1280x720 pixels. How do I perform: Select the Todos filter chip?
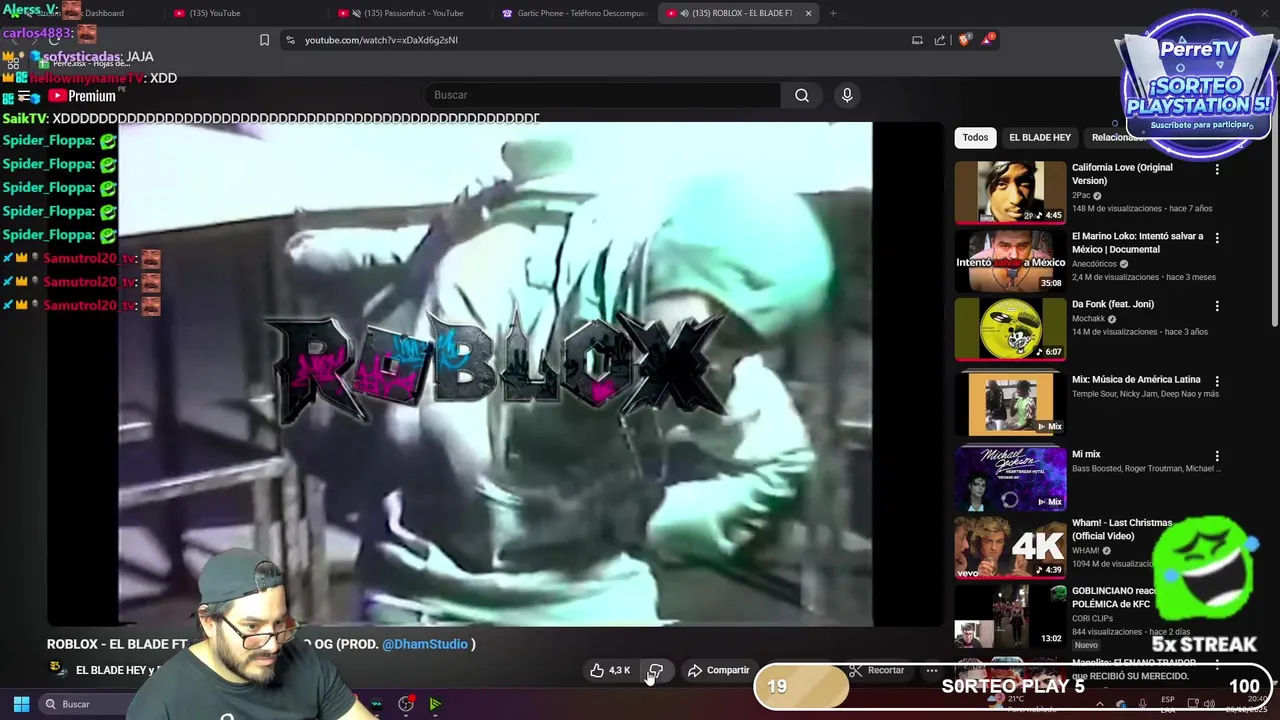pyautogui.click(x=975, y=137)
